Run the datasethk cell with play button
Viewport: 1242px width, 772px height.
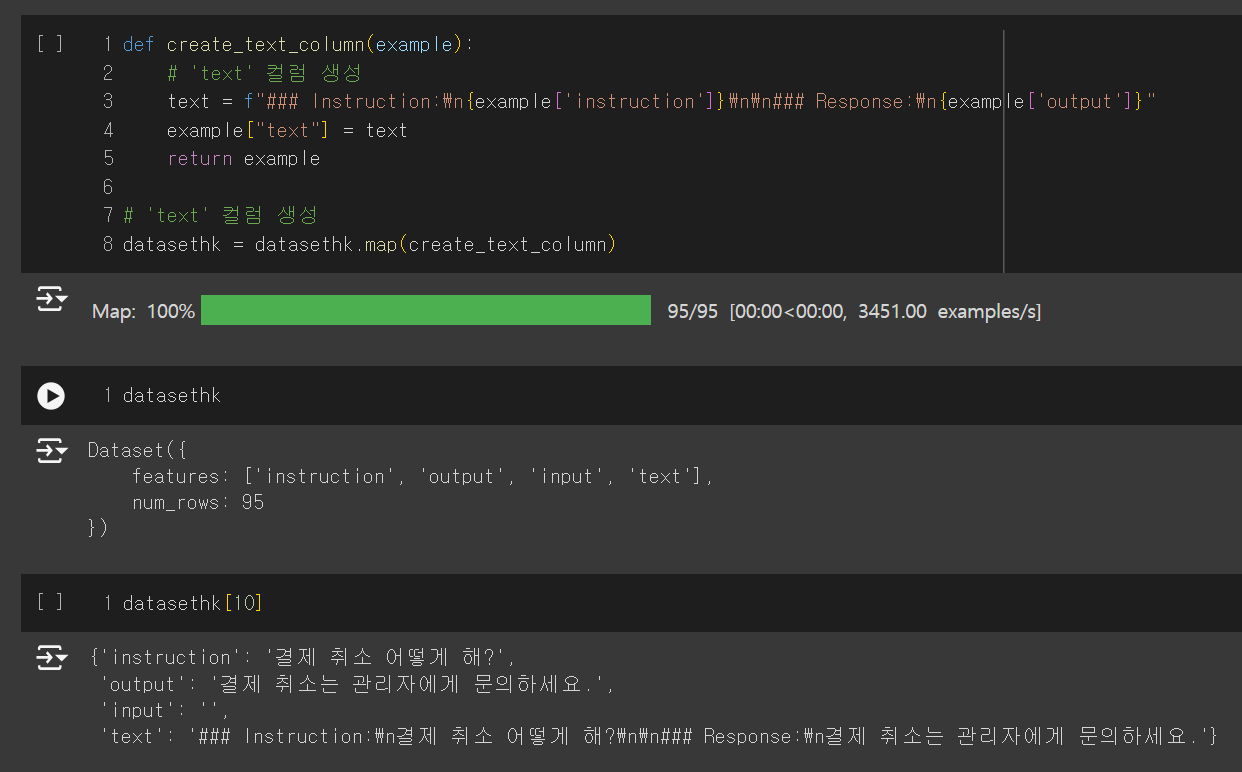coord(51,396)
